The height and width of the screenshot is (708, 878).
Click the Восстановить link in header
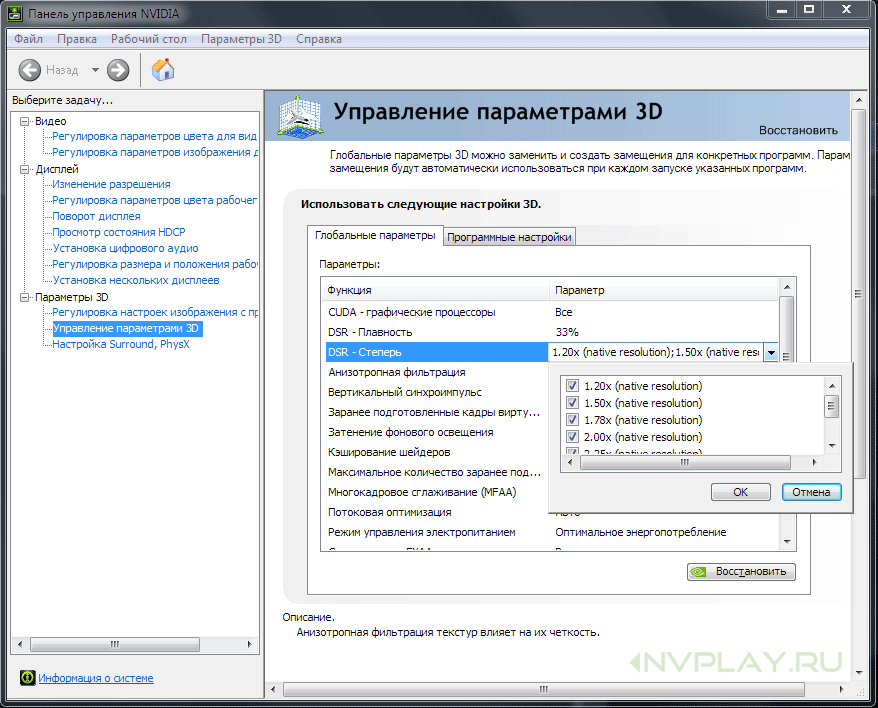tap(798, 130)
